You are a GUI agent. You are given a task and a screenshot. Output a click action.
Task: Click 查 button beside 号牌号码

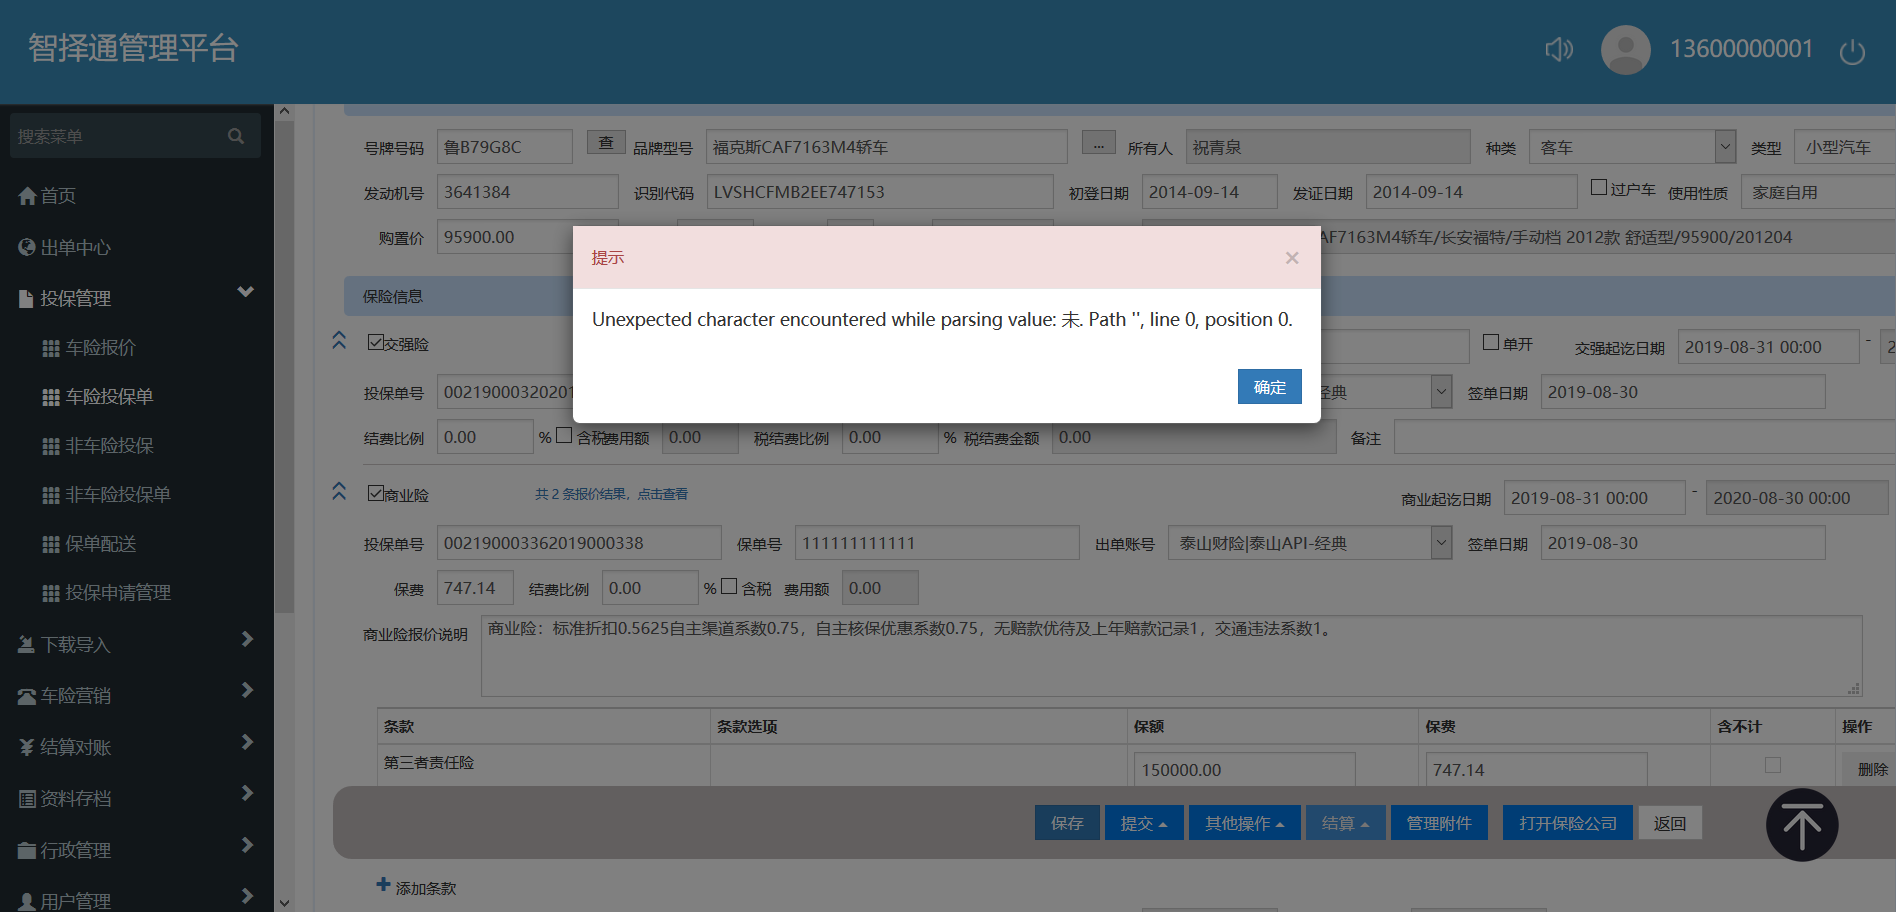click(606, 142)
